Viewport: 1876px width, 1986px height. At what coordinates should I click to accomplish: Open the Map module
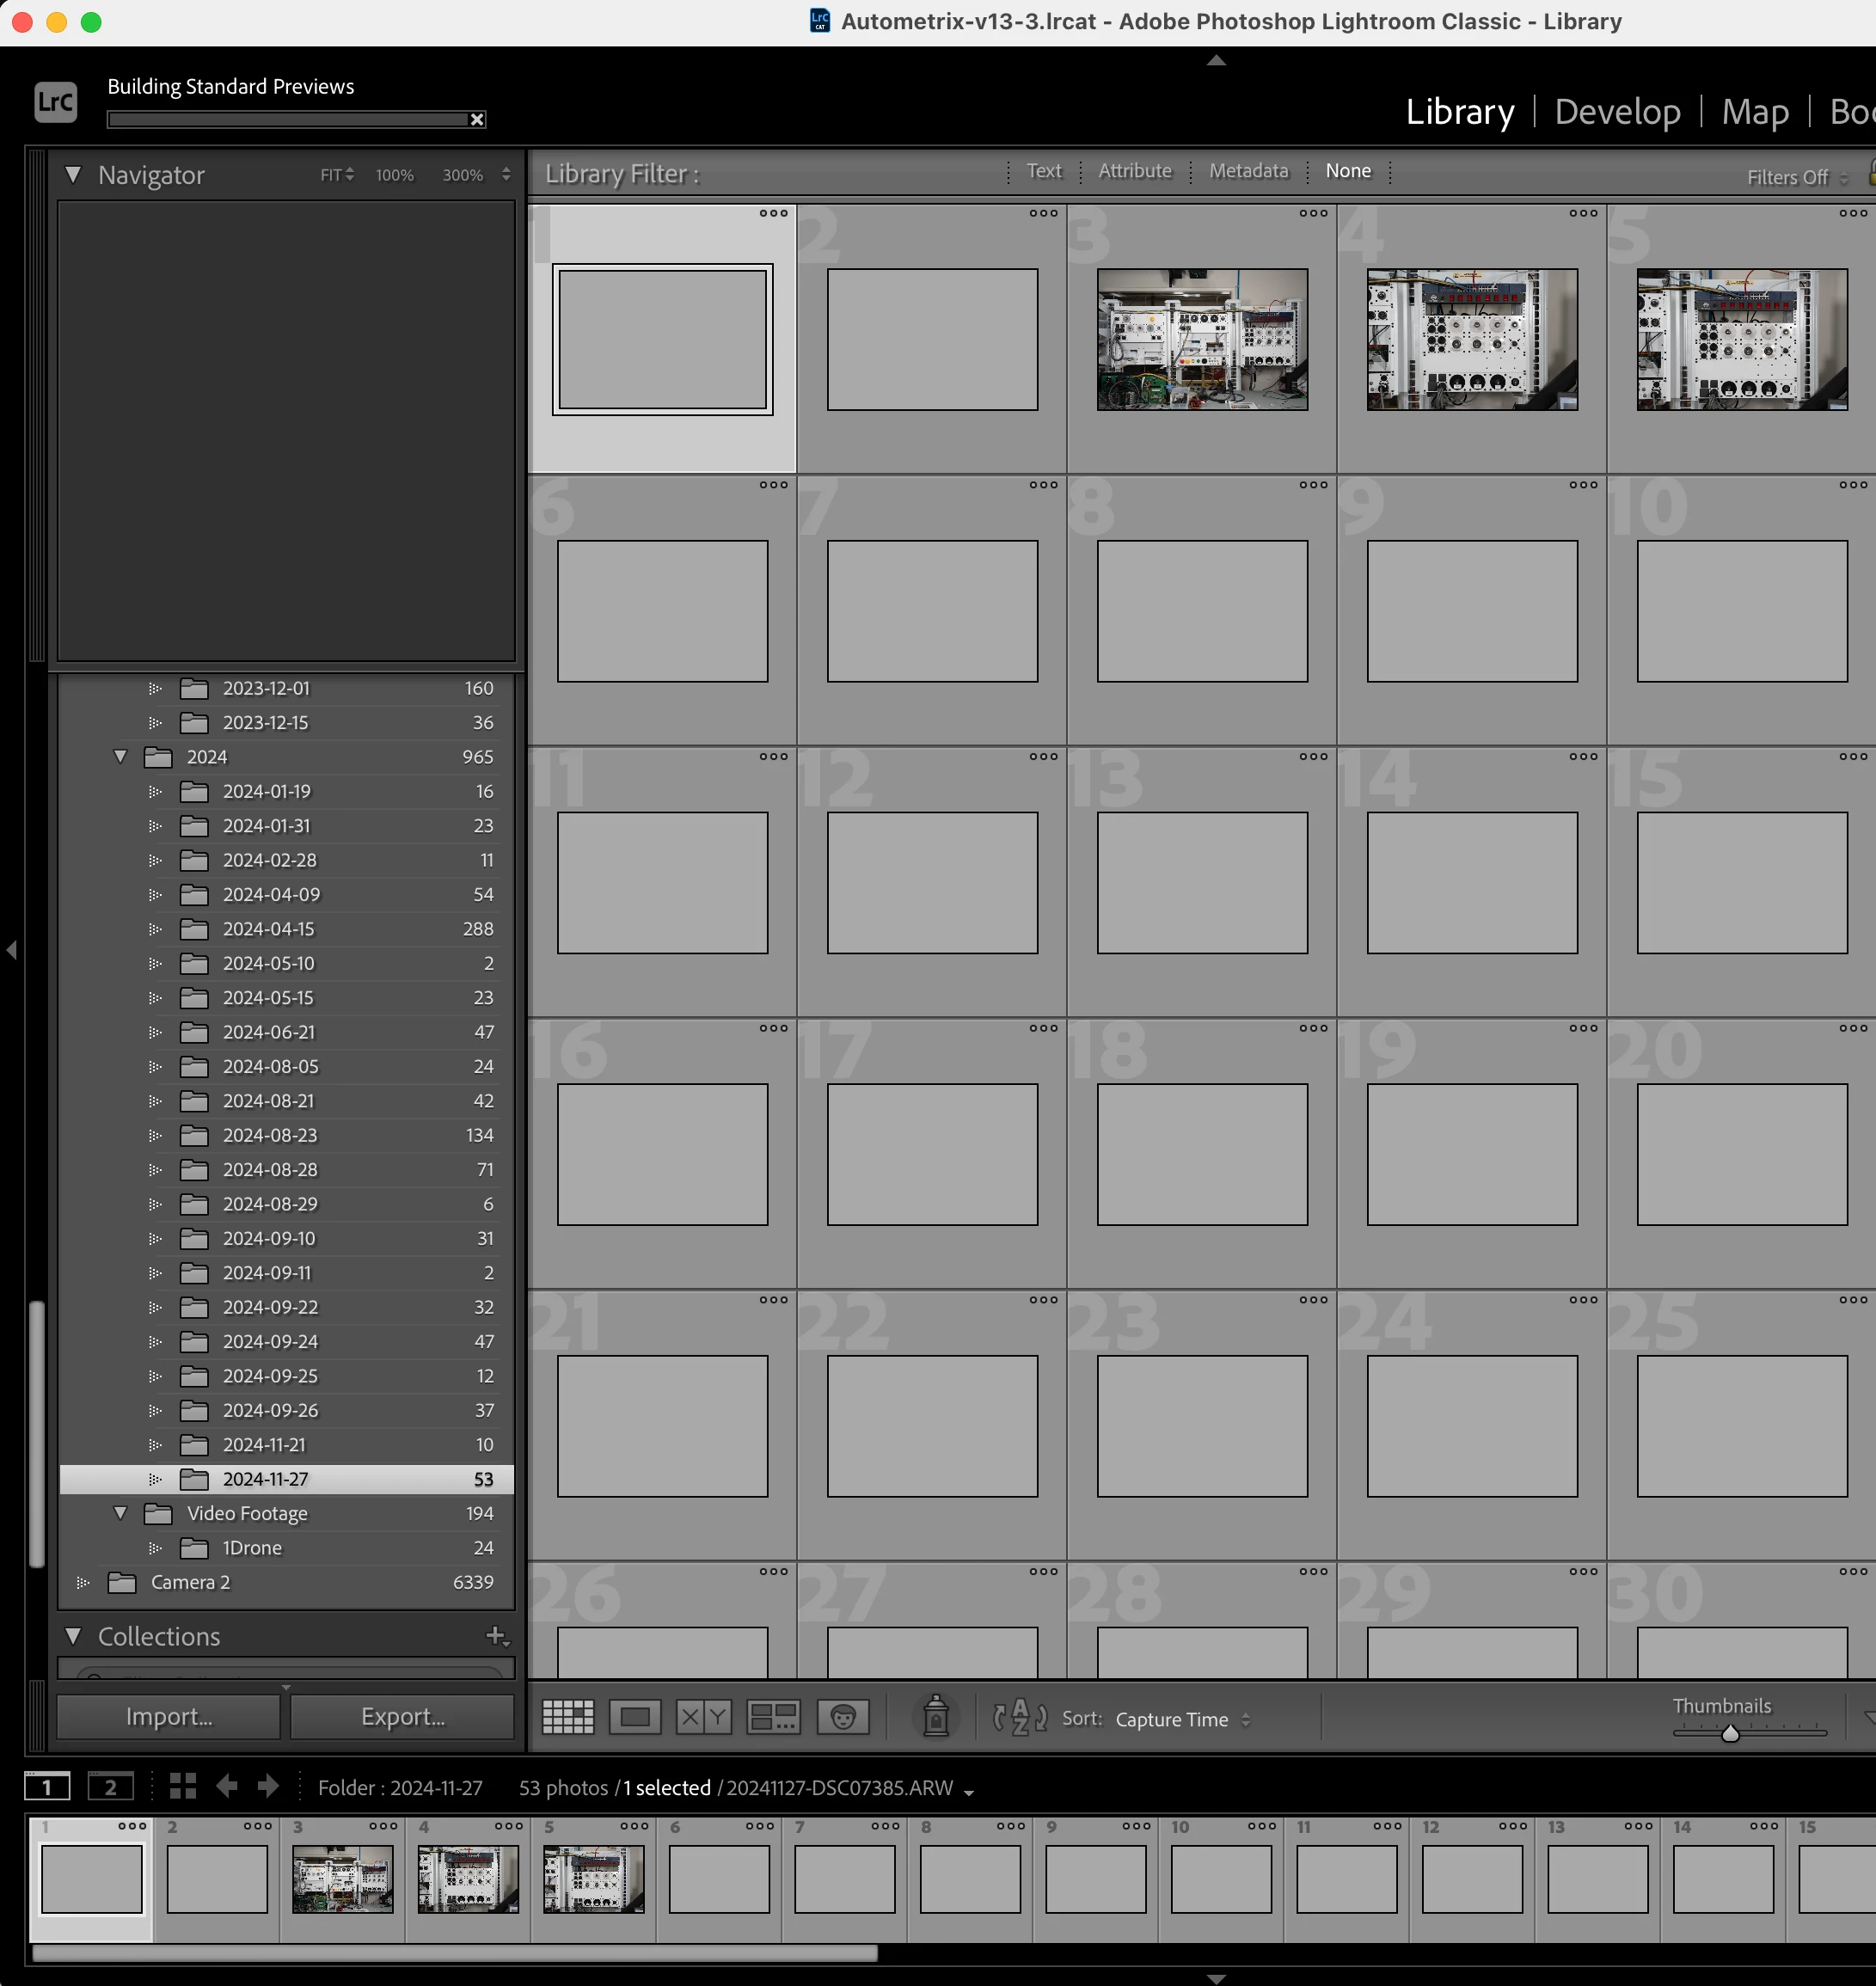(1754, 112)
